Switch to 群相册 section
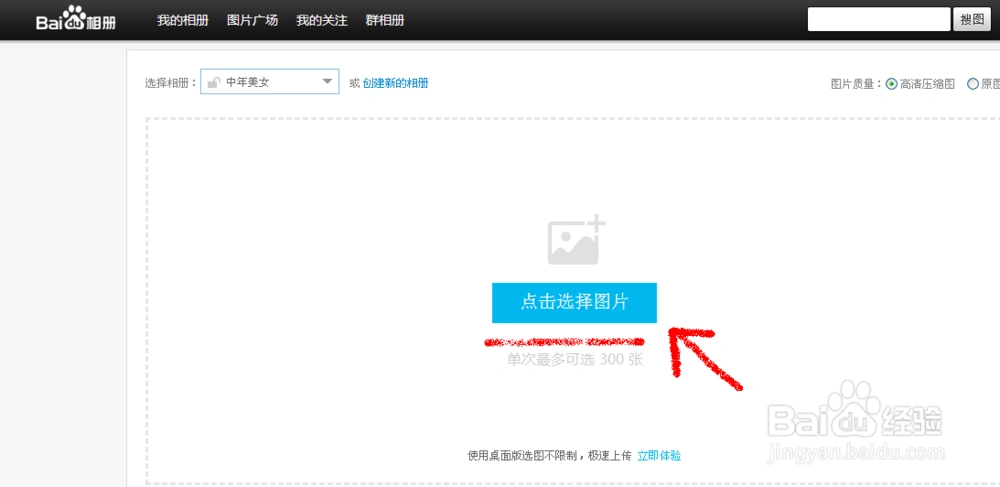 coord(386,21)
